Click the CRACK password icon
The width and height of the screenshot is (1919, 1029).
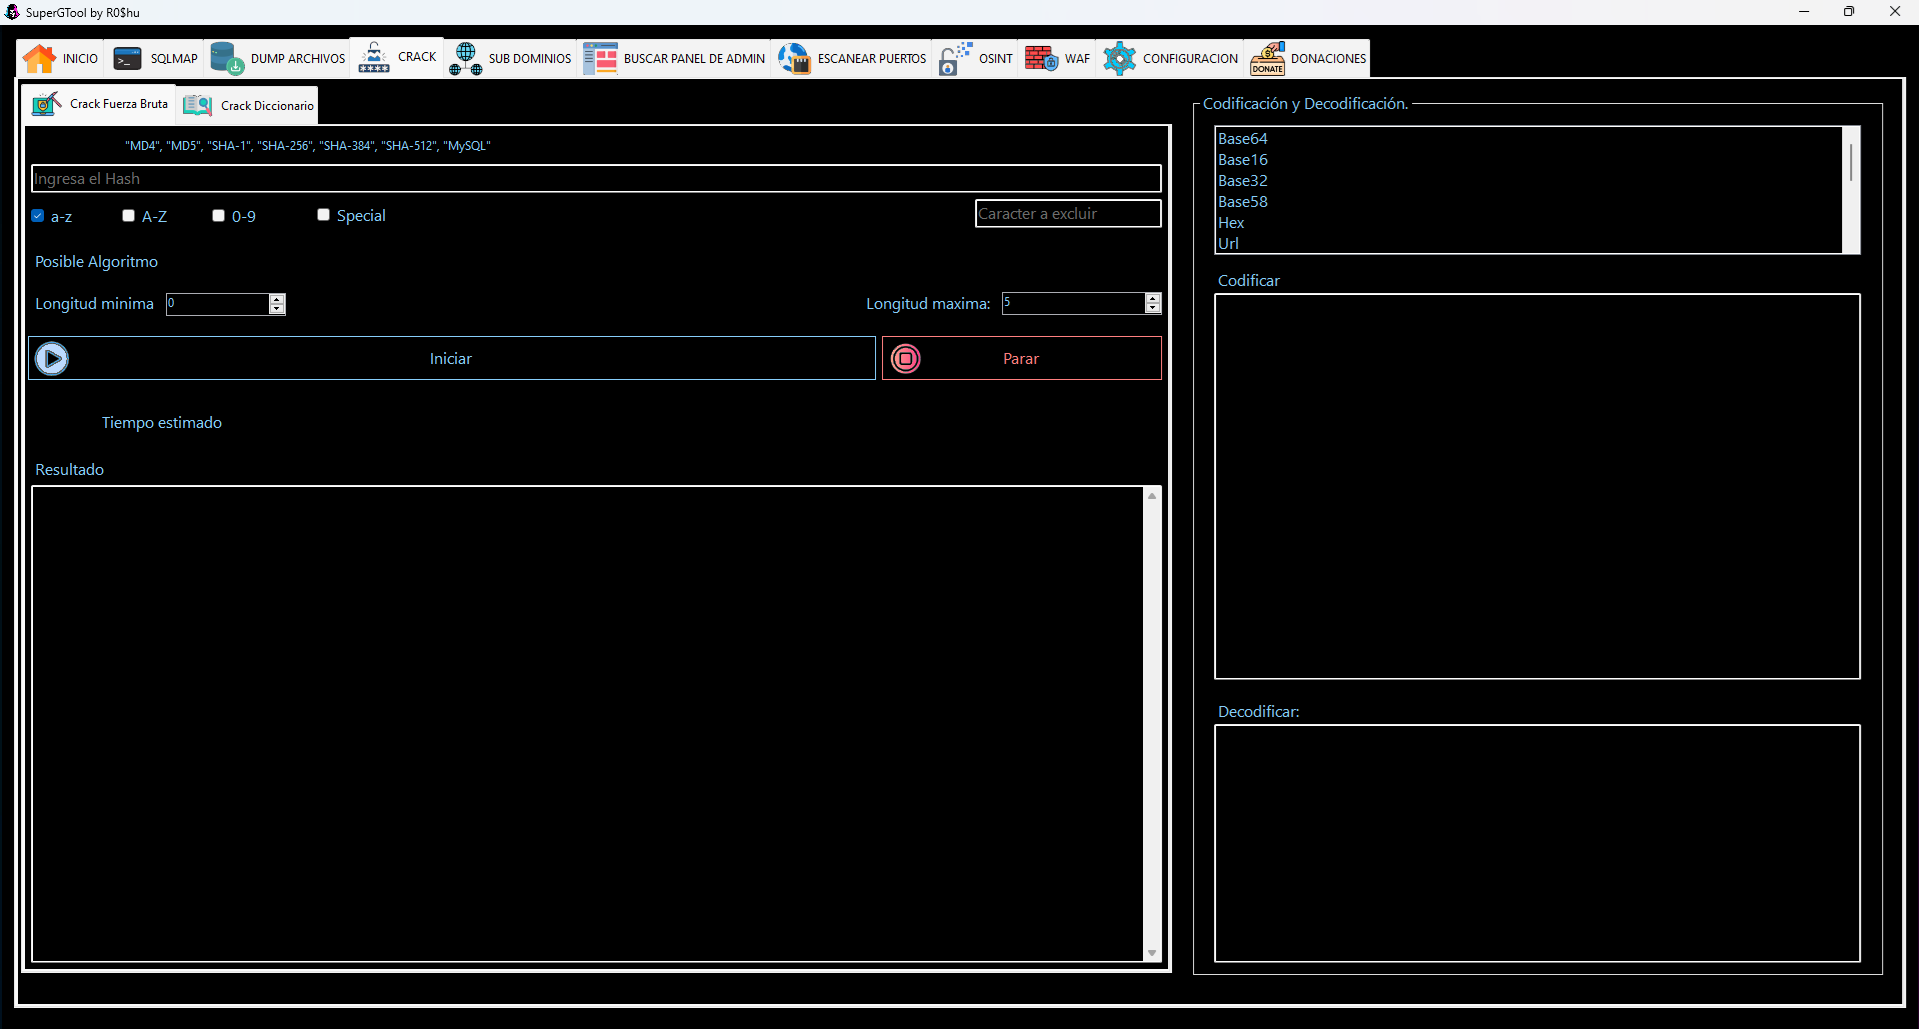[374, 57]
